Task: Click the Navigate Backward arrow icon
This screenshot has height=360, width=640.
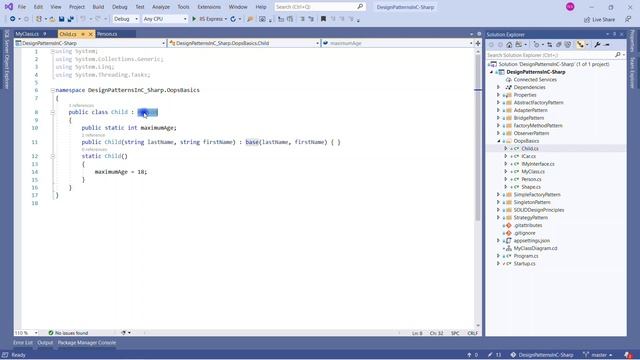Action: 13,19
